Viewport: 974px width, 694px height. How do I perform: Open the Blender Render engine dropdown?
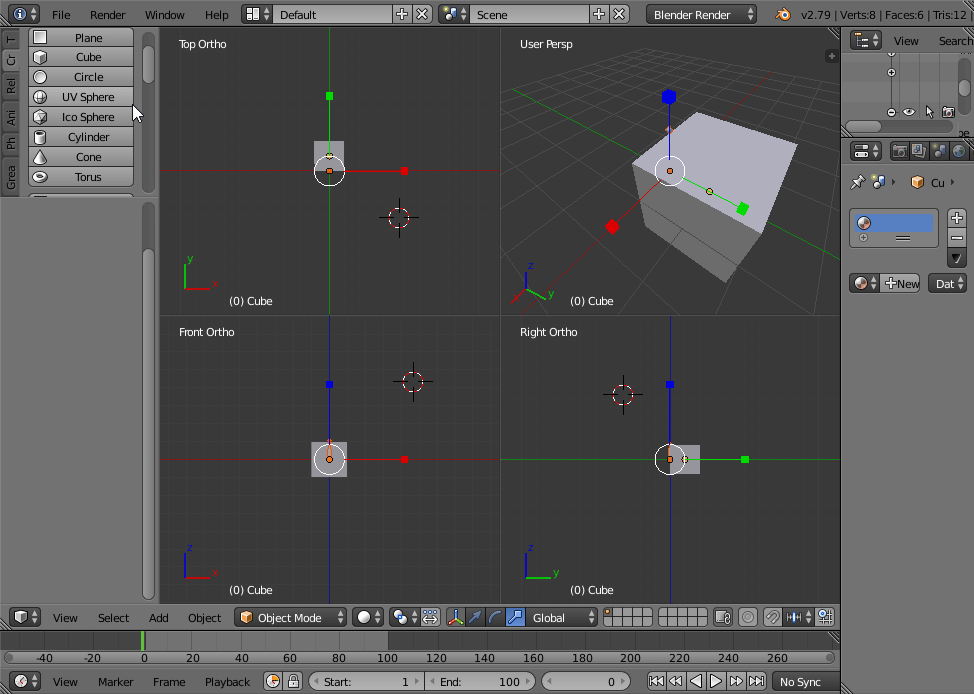tap(700, 14)
